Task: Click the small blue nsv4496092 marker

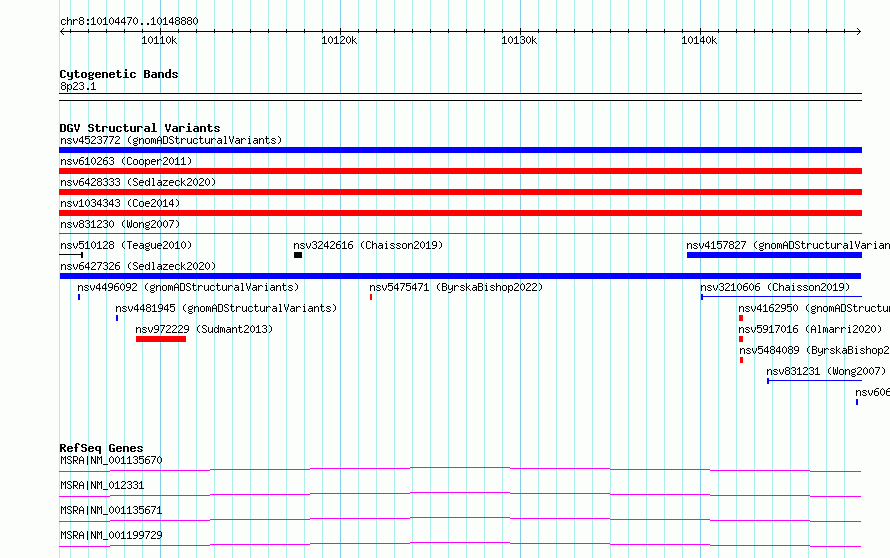Action: (79, 297)
